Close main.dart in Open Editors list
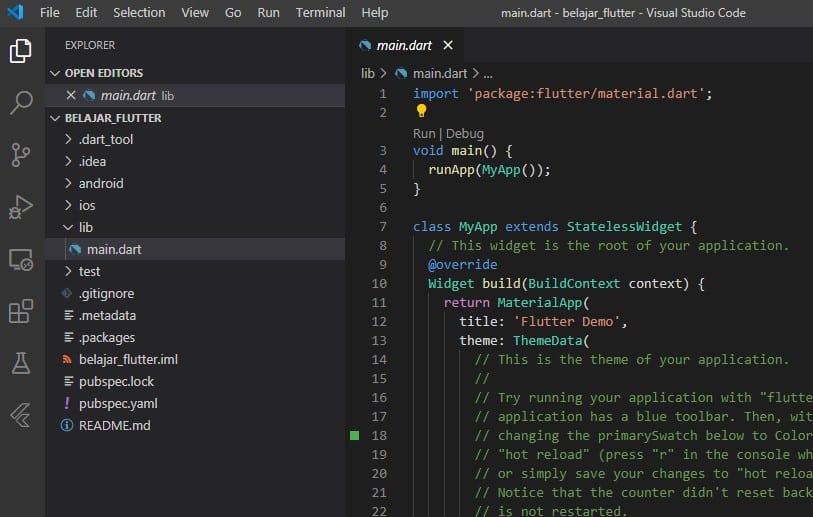Viewport: 813px width, 517px height. pyautogui.click(x=71, y=95)
